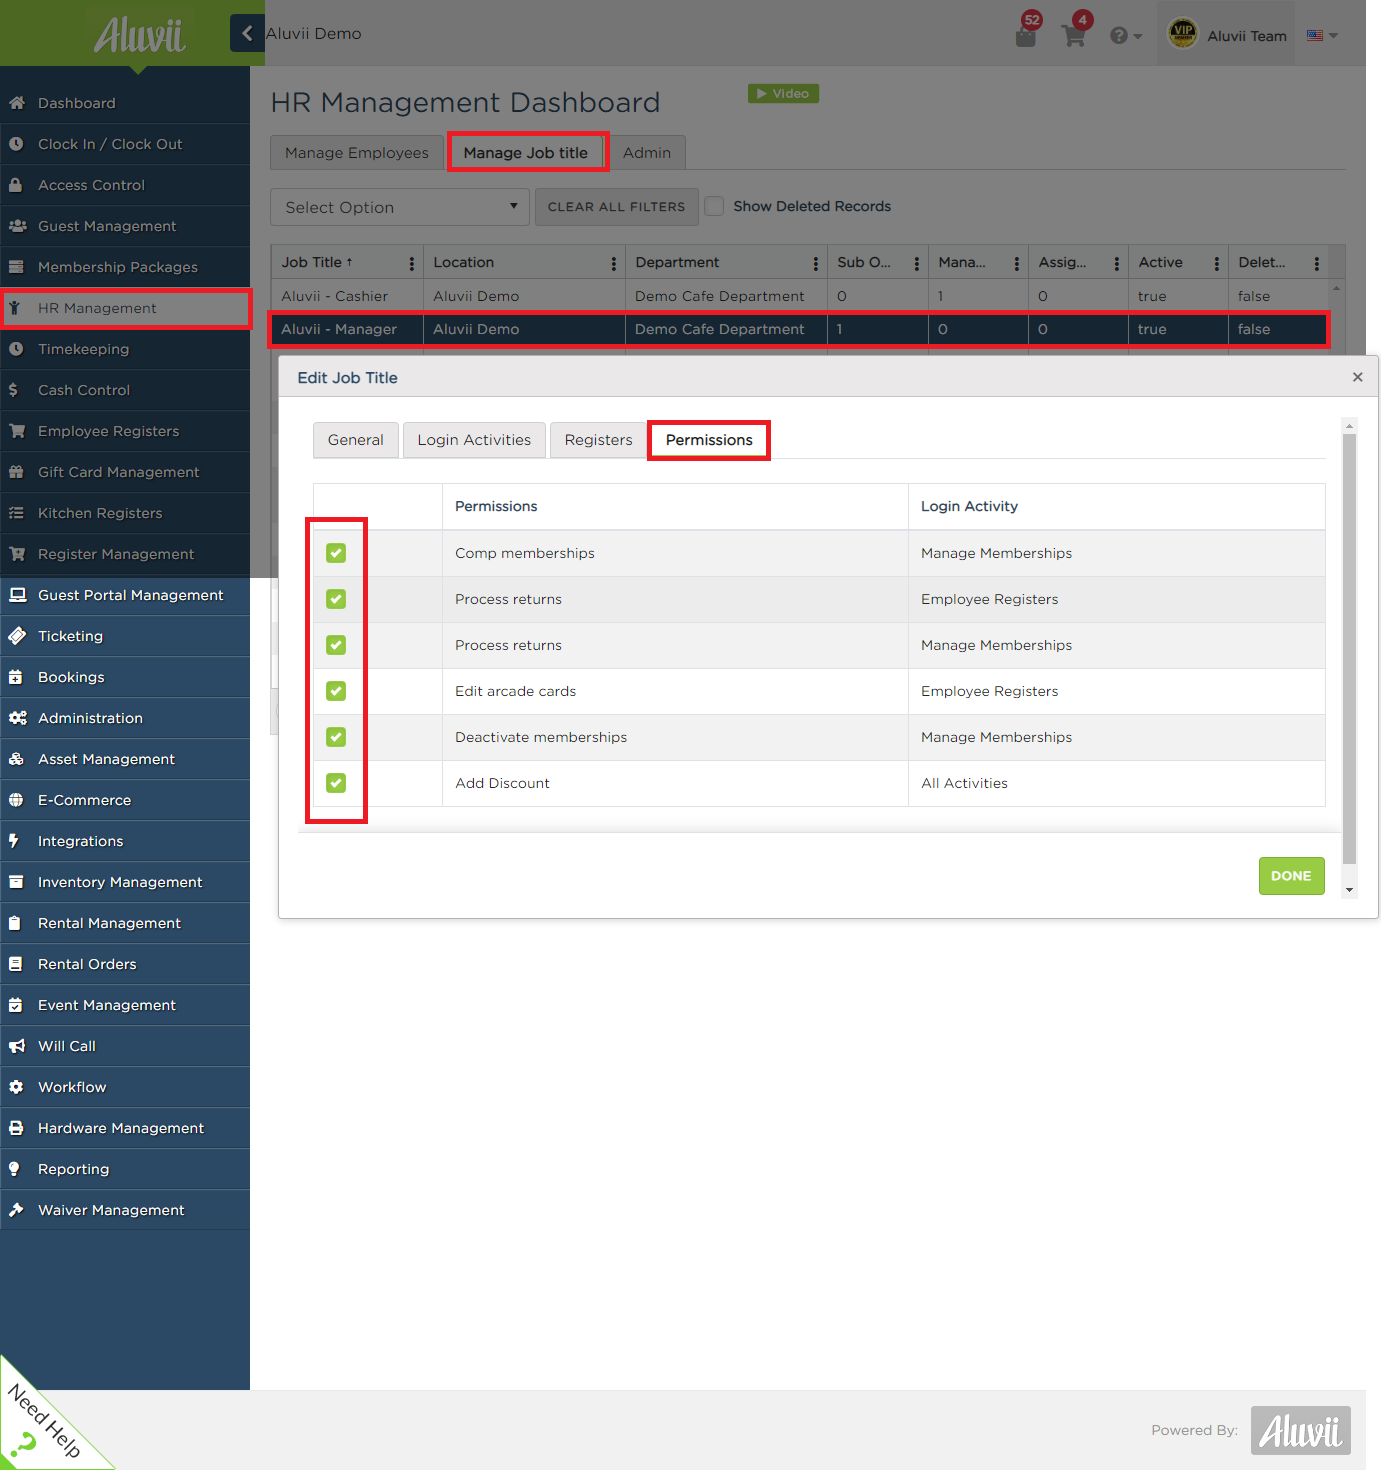
Task: Open Access Control via its lock icon
Action: click(x=17, y=185)
